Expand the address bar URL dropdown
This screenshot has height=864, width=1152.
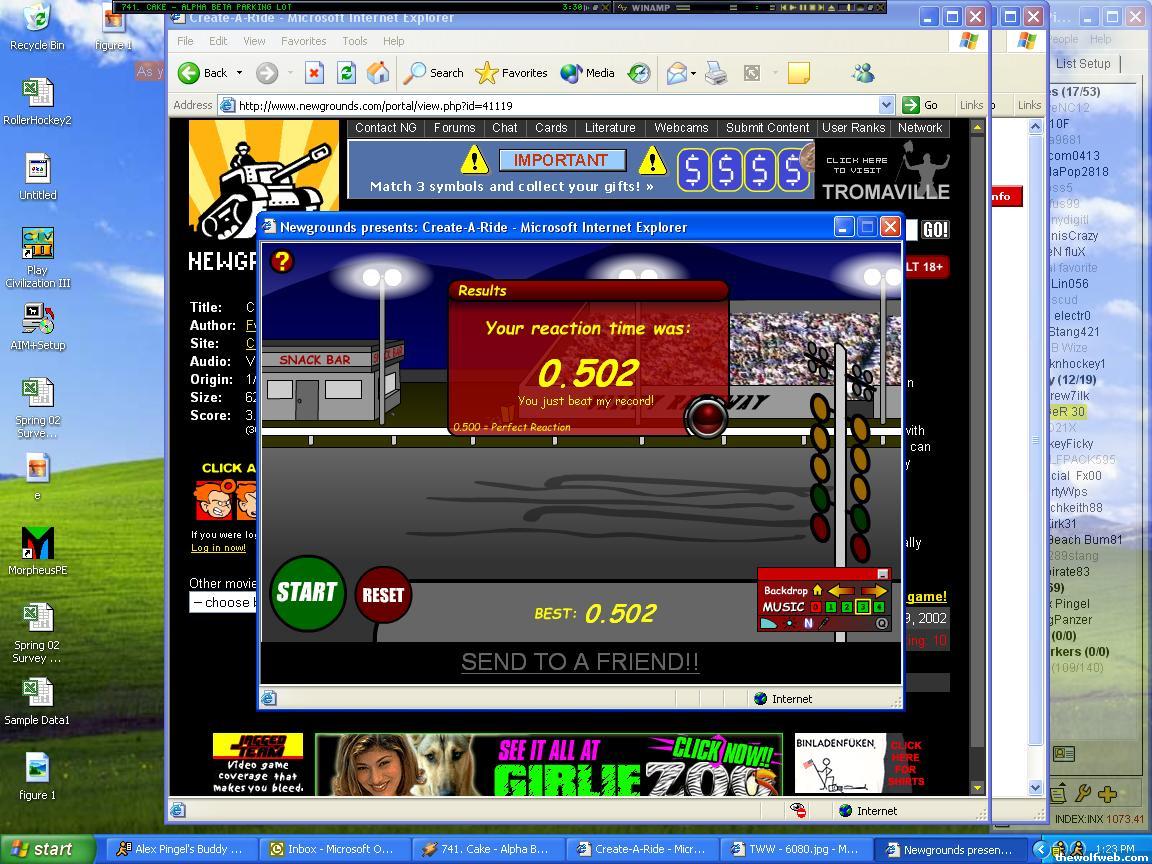tap(886, 105)
